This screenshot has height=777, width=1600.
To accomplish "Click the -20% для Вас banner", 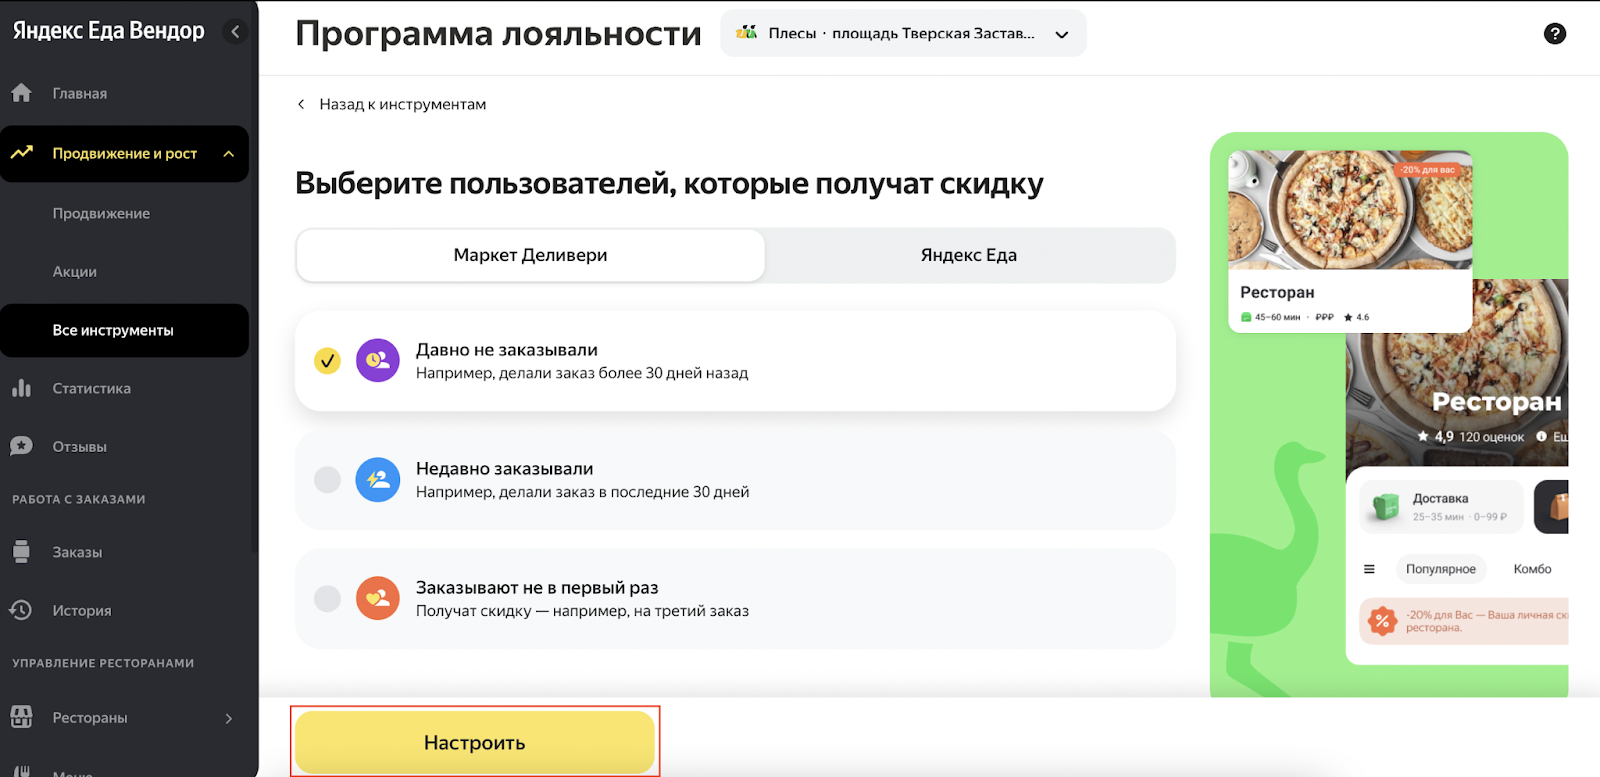I will [x=1463, y=621].
